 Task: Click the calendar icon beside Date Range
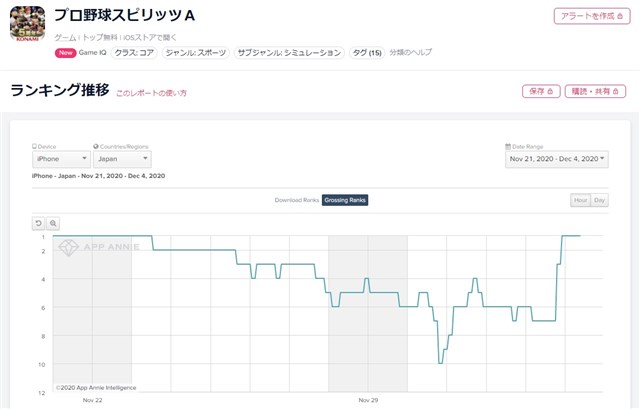[x=508, y=147]
